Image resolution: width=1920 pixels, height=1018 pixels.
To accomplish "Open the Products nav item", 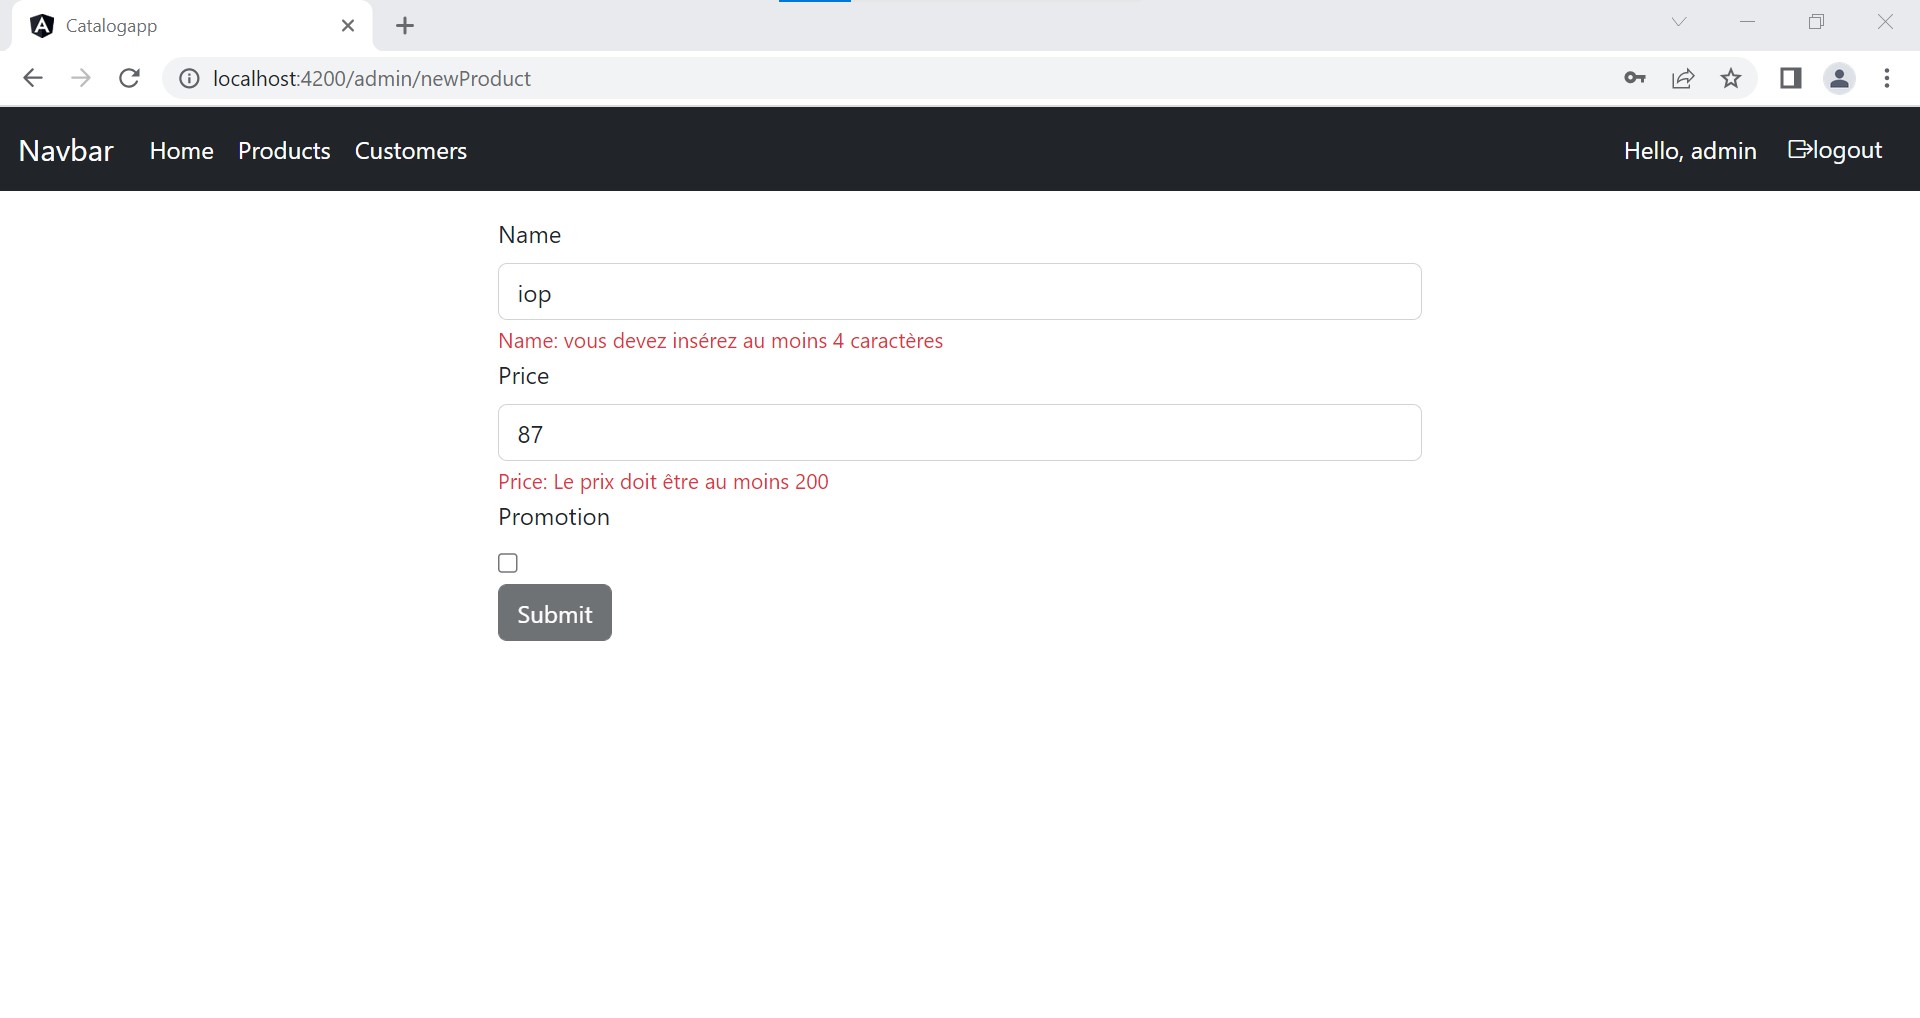I will (284, 150).
